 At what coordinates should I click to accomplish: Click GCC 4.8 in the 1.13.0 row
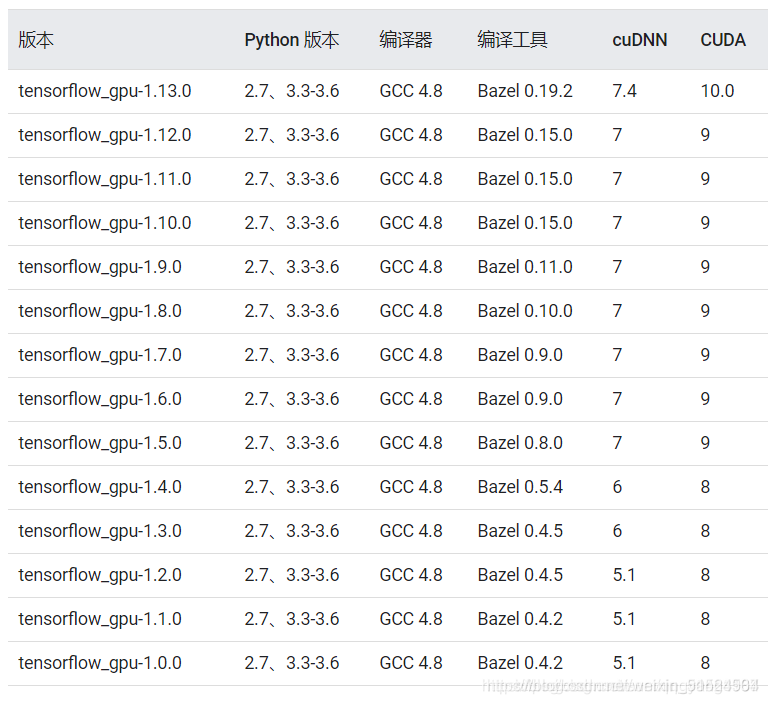pyautogui.click(x=411, y=91)
